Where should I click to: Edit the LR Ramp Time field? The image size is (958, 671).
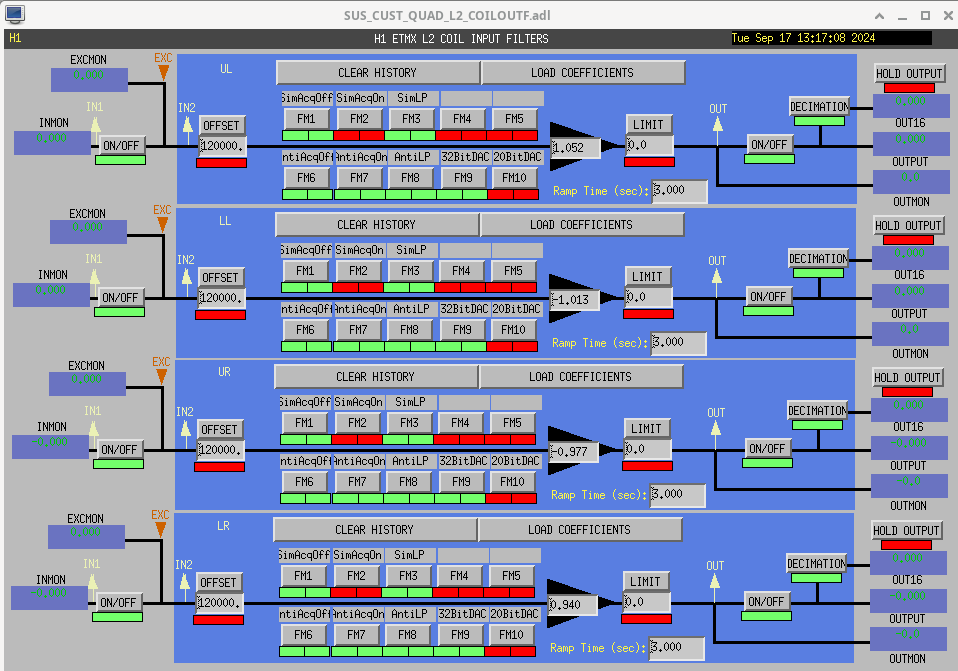click(x=676, y=648)
